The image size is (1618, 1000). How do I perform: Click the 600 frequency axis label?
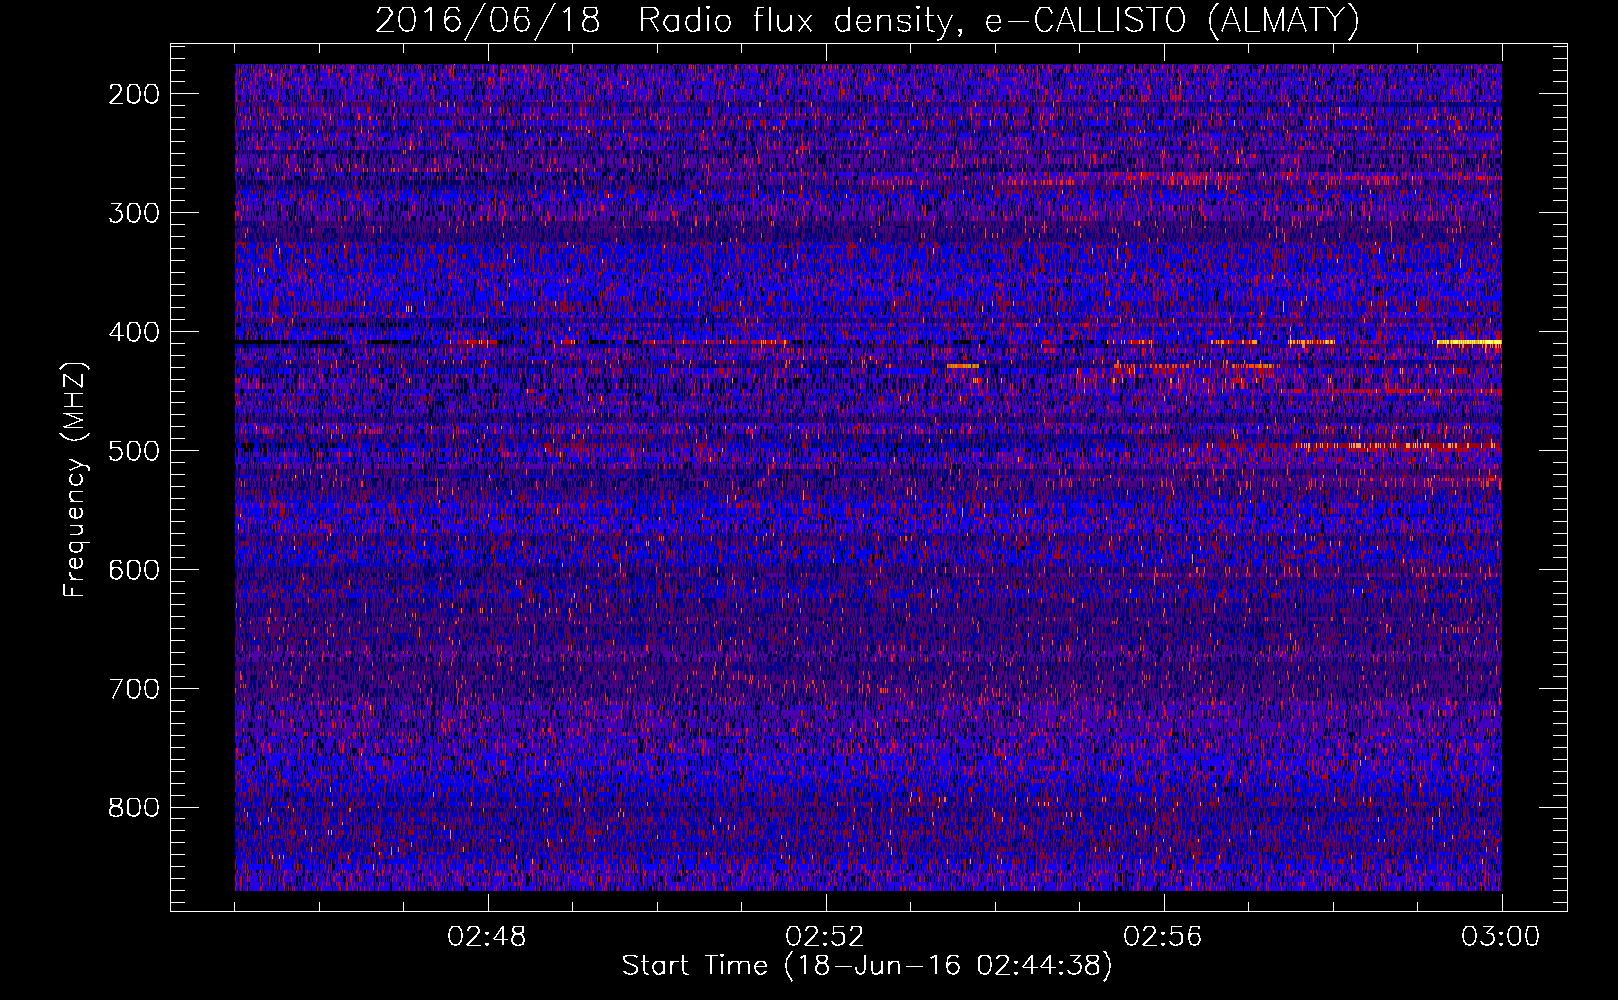pyautogui.click(x=133, y=570)
